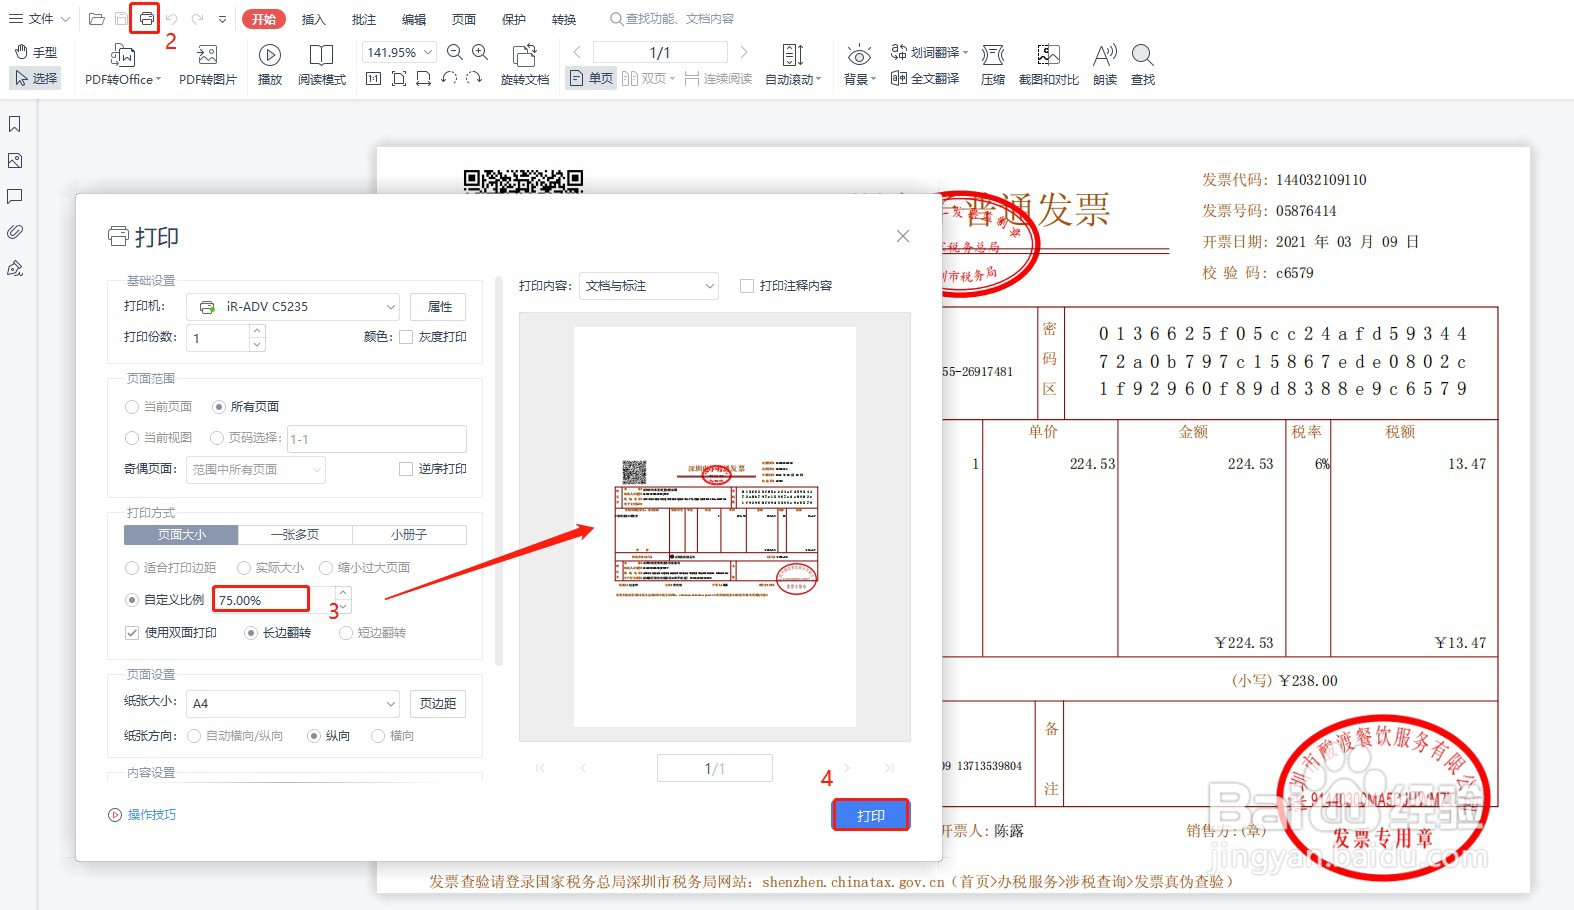Convert the PDF to an image
The height and width of the screenshot is (910, 1574).
208,64
